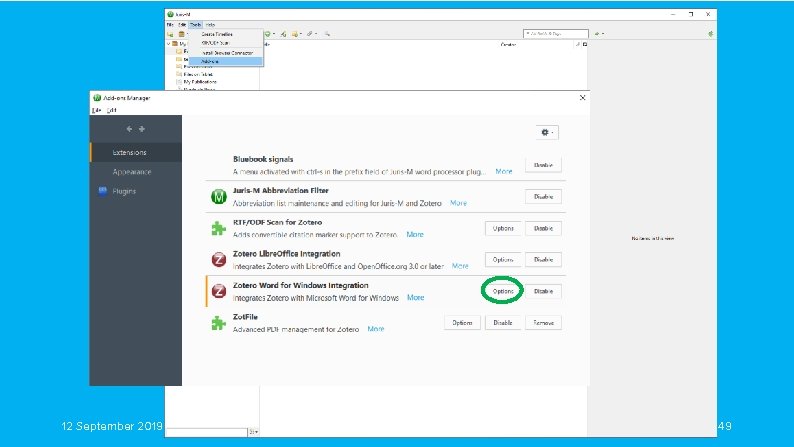
Task: Click the green Sync icon in Juris-M
Action: [x=710, y=34]
